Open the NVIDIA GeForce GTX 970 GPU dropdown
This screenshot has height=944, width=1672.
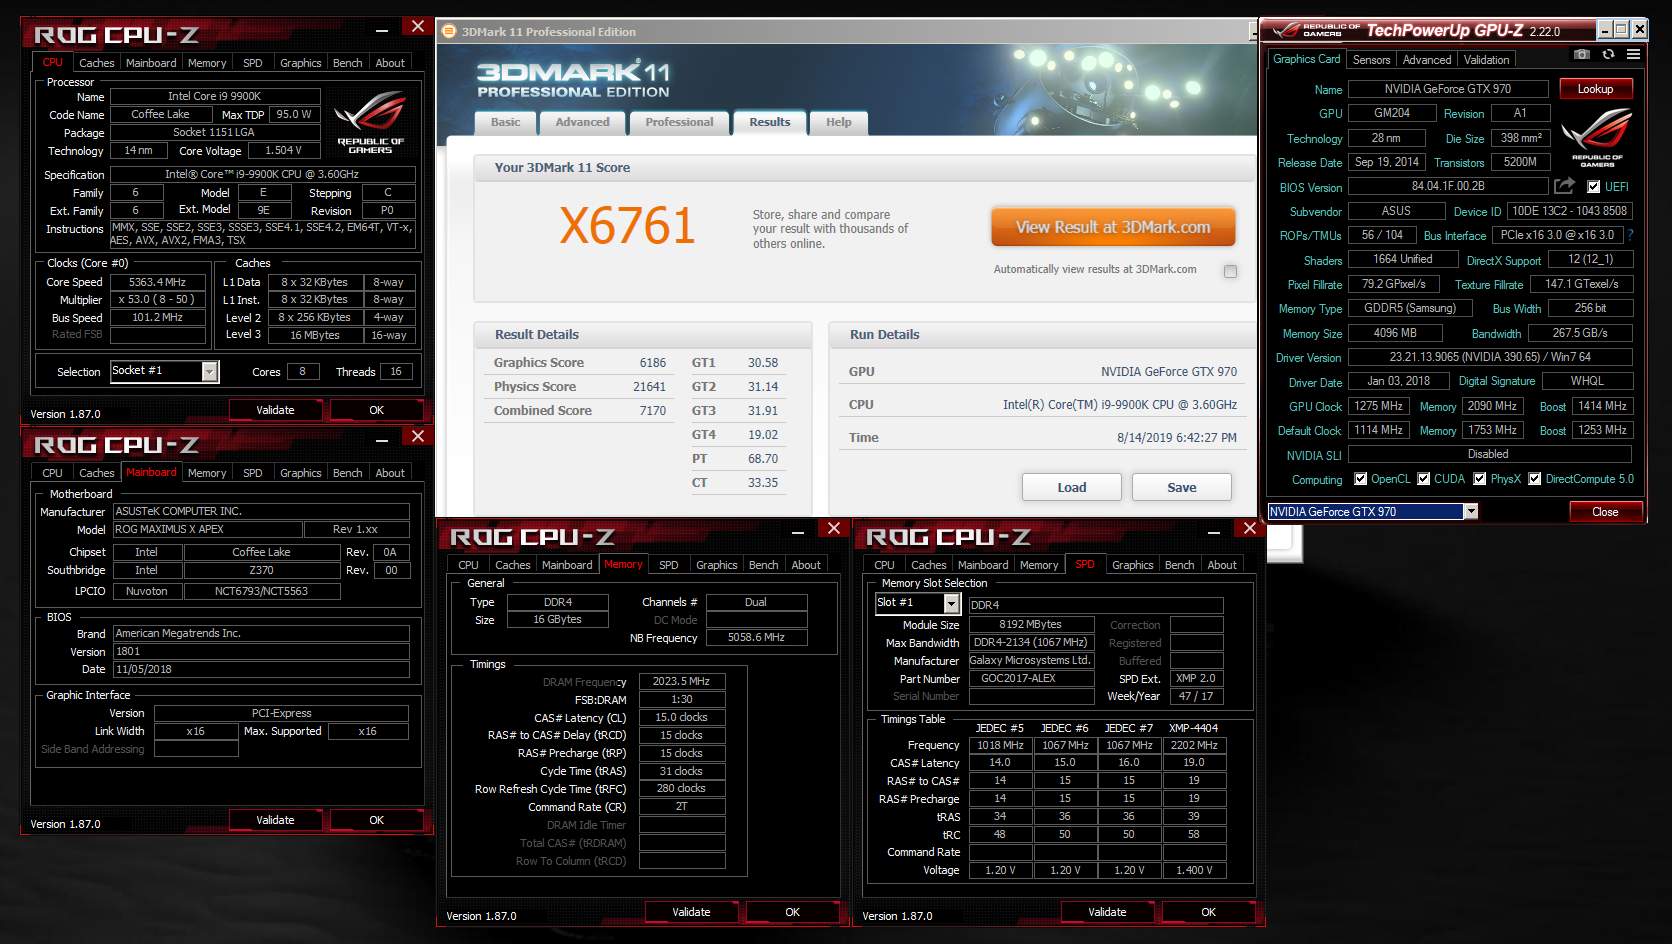click(1470, 512)
